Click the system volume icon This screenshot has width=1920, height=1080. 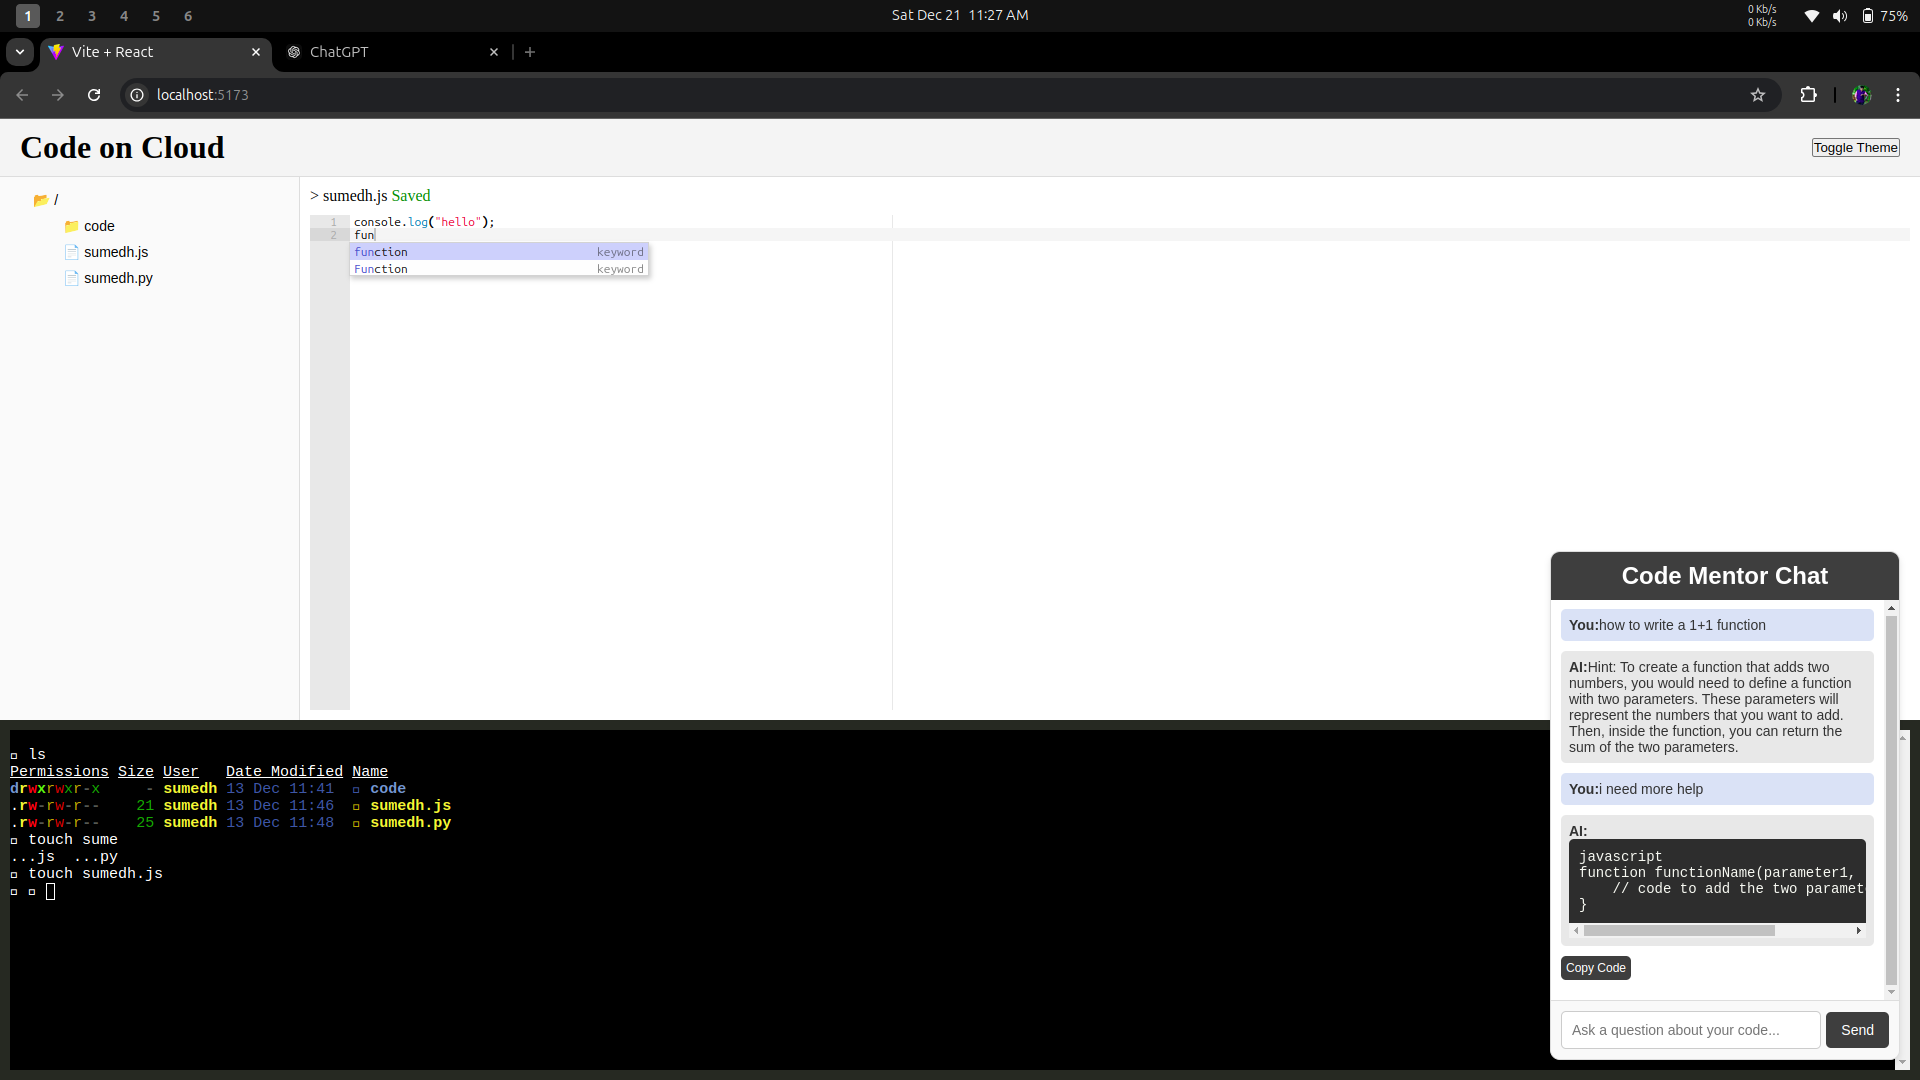[x=1840, y=16]
